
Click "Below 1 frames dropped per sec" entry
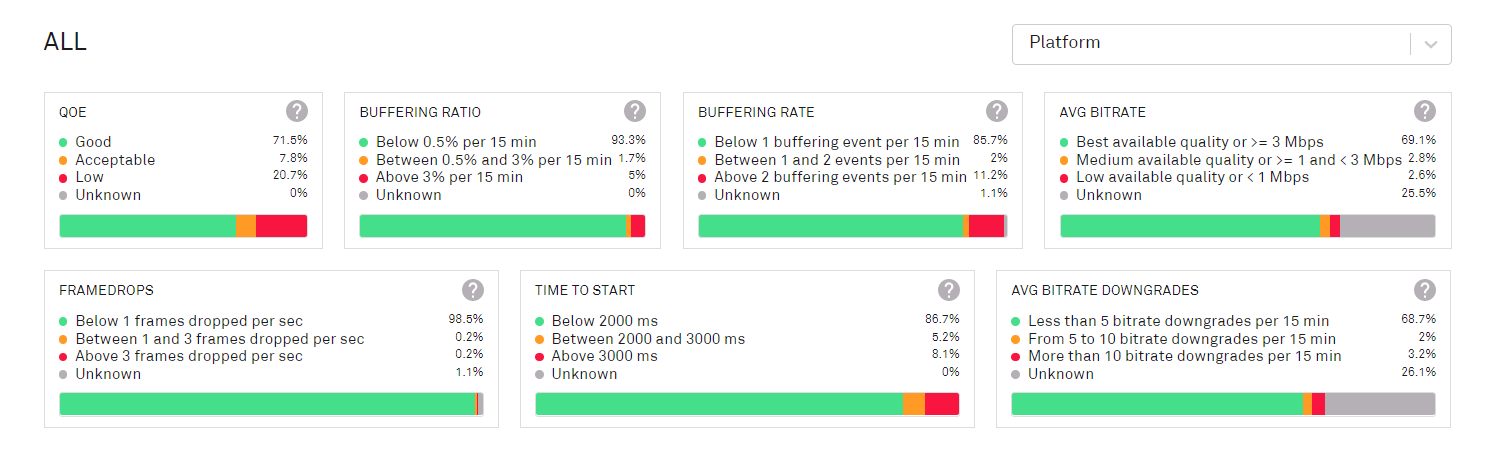[x=189, y=321]
